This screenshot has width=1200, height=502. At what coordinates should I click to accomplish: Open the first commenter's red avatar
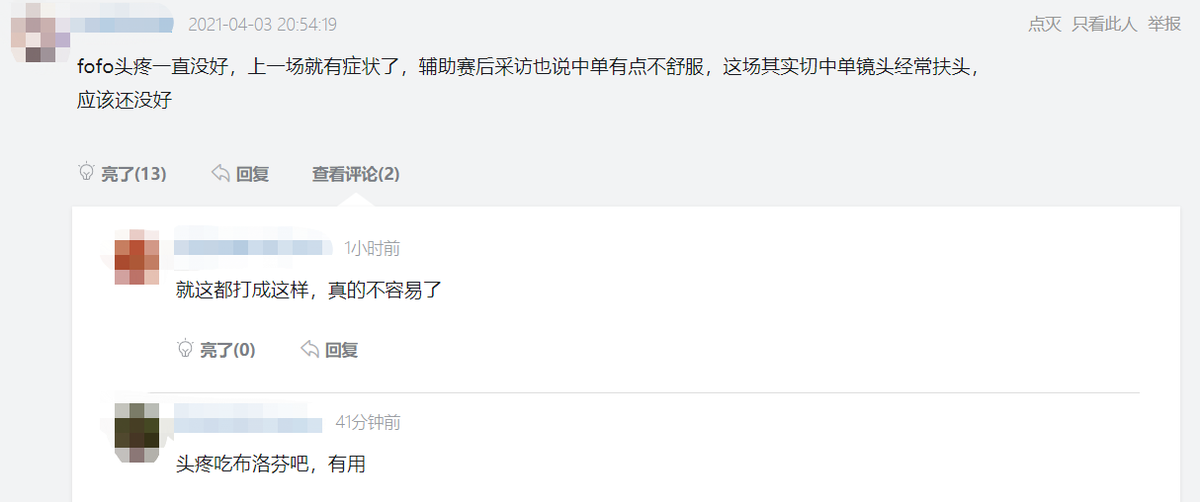(137, 260)
